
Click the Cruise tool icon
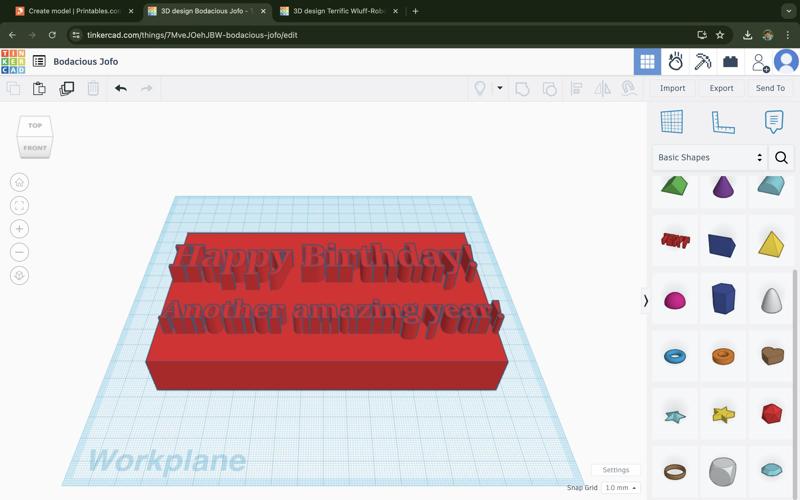[x=629, y=88]
